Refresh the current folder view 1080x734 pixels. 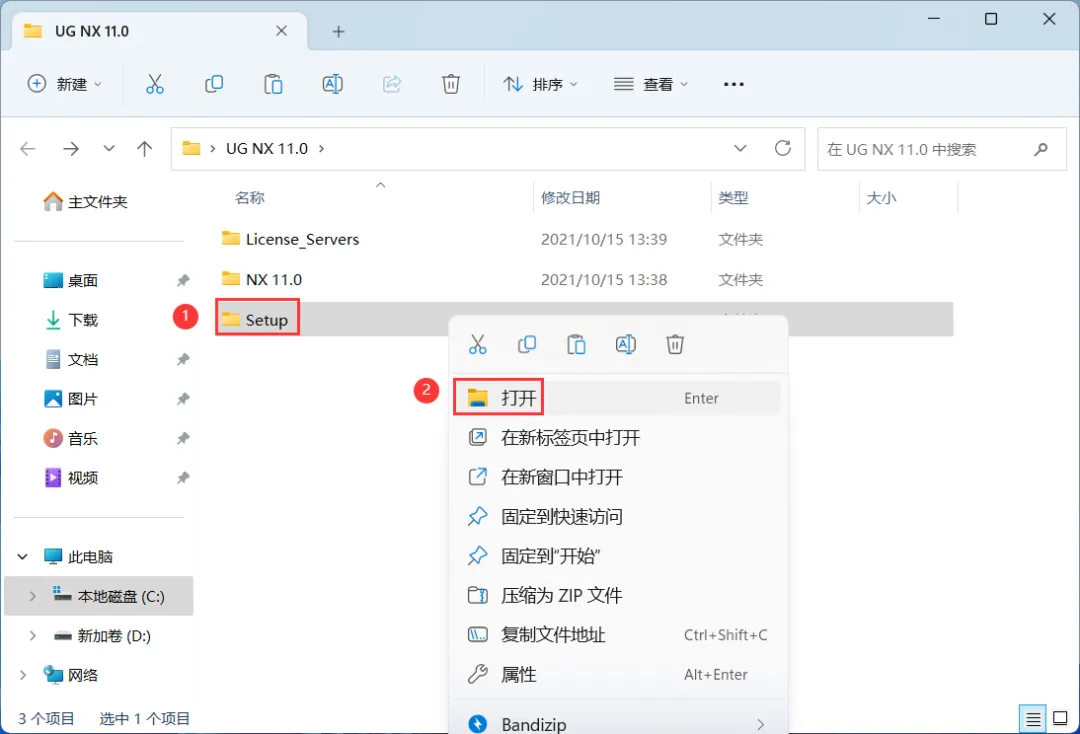[783, 148]
